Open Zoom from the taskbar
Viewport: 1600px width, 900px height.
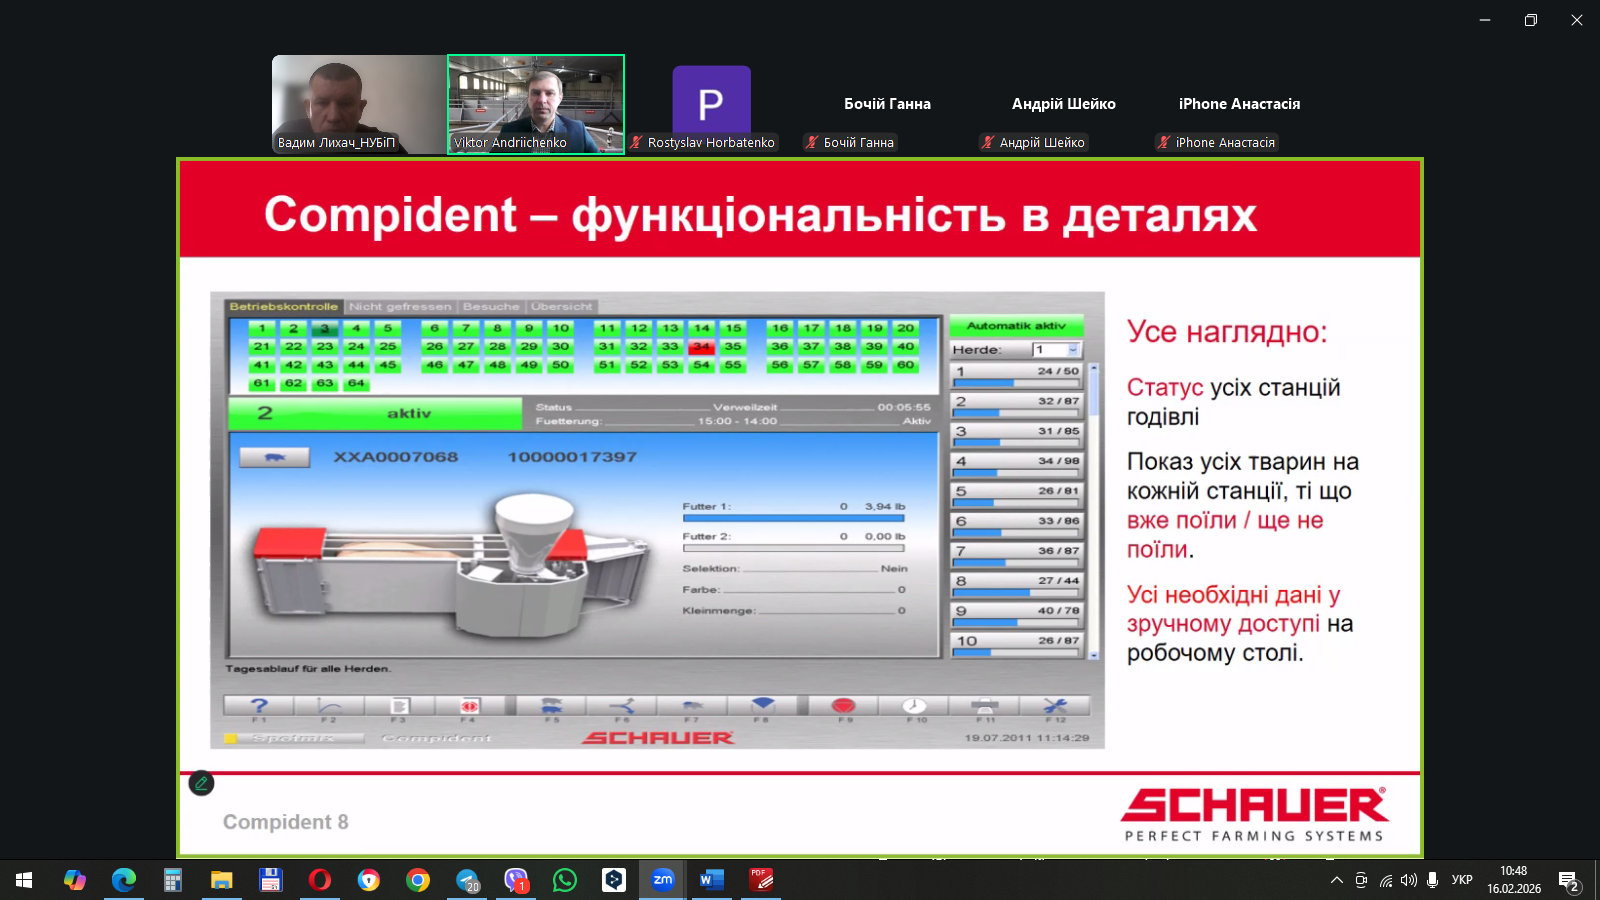click(x=662, y=880)
